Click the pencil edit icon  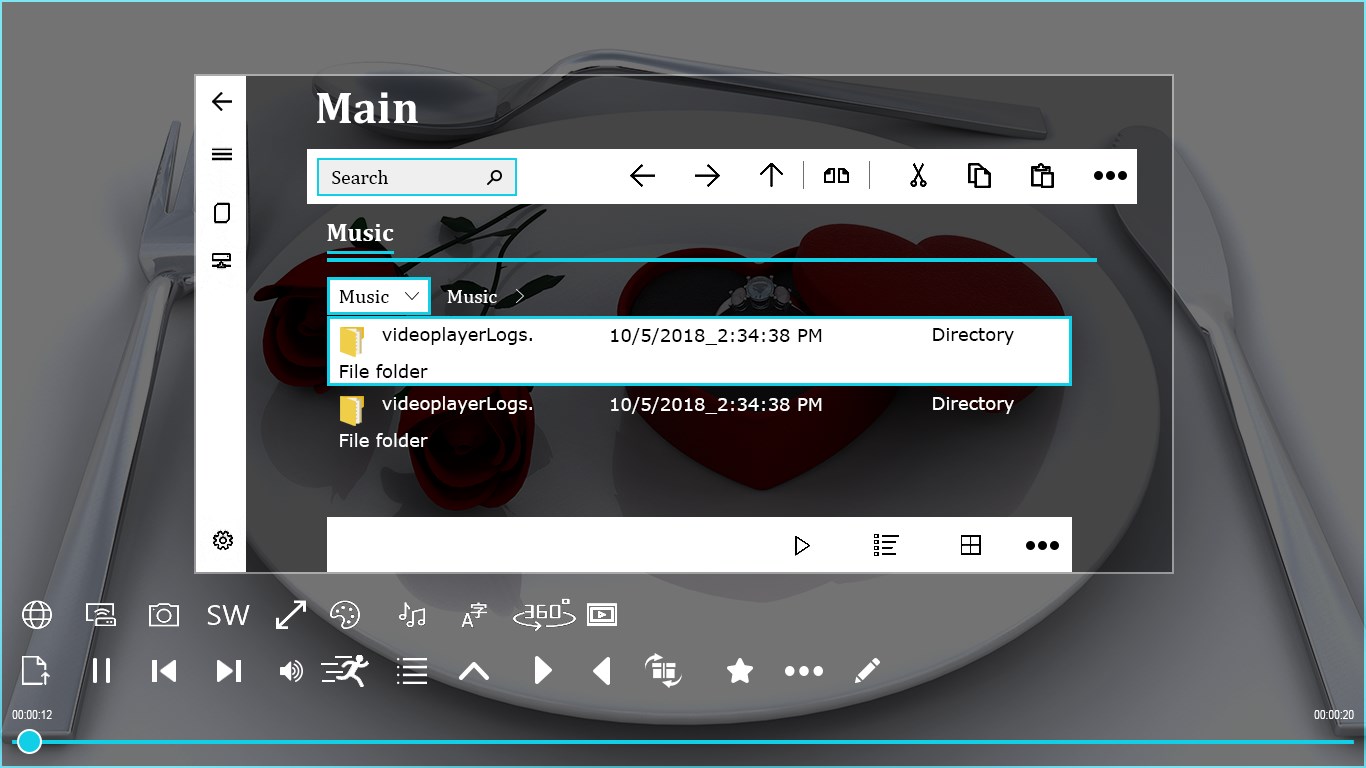pos(867,670)
